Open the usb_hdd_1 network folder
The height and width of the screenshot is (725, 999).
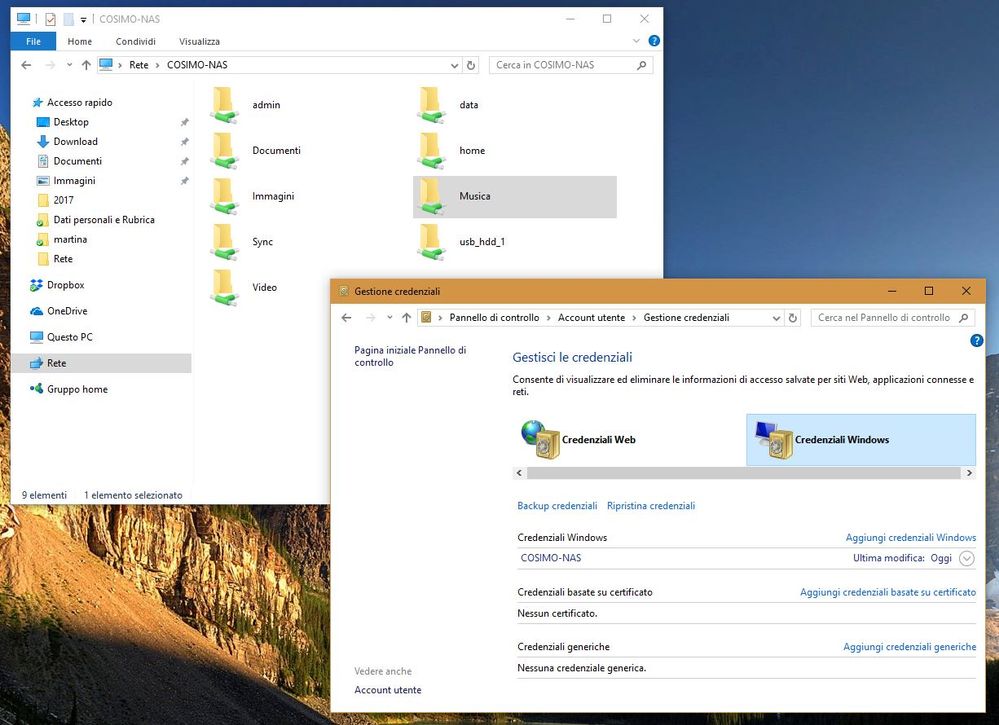[432, 242]
